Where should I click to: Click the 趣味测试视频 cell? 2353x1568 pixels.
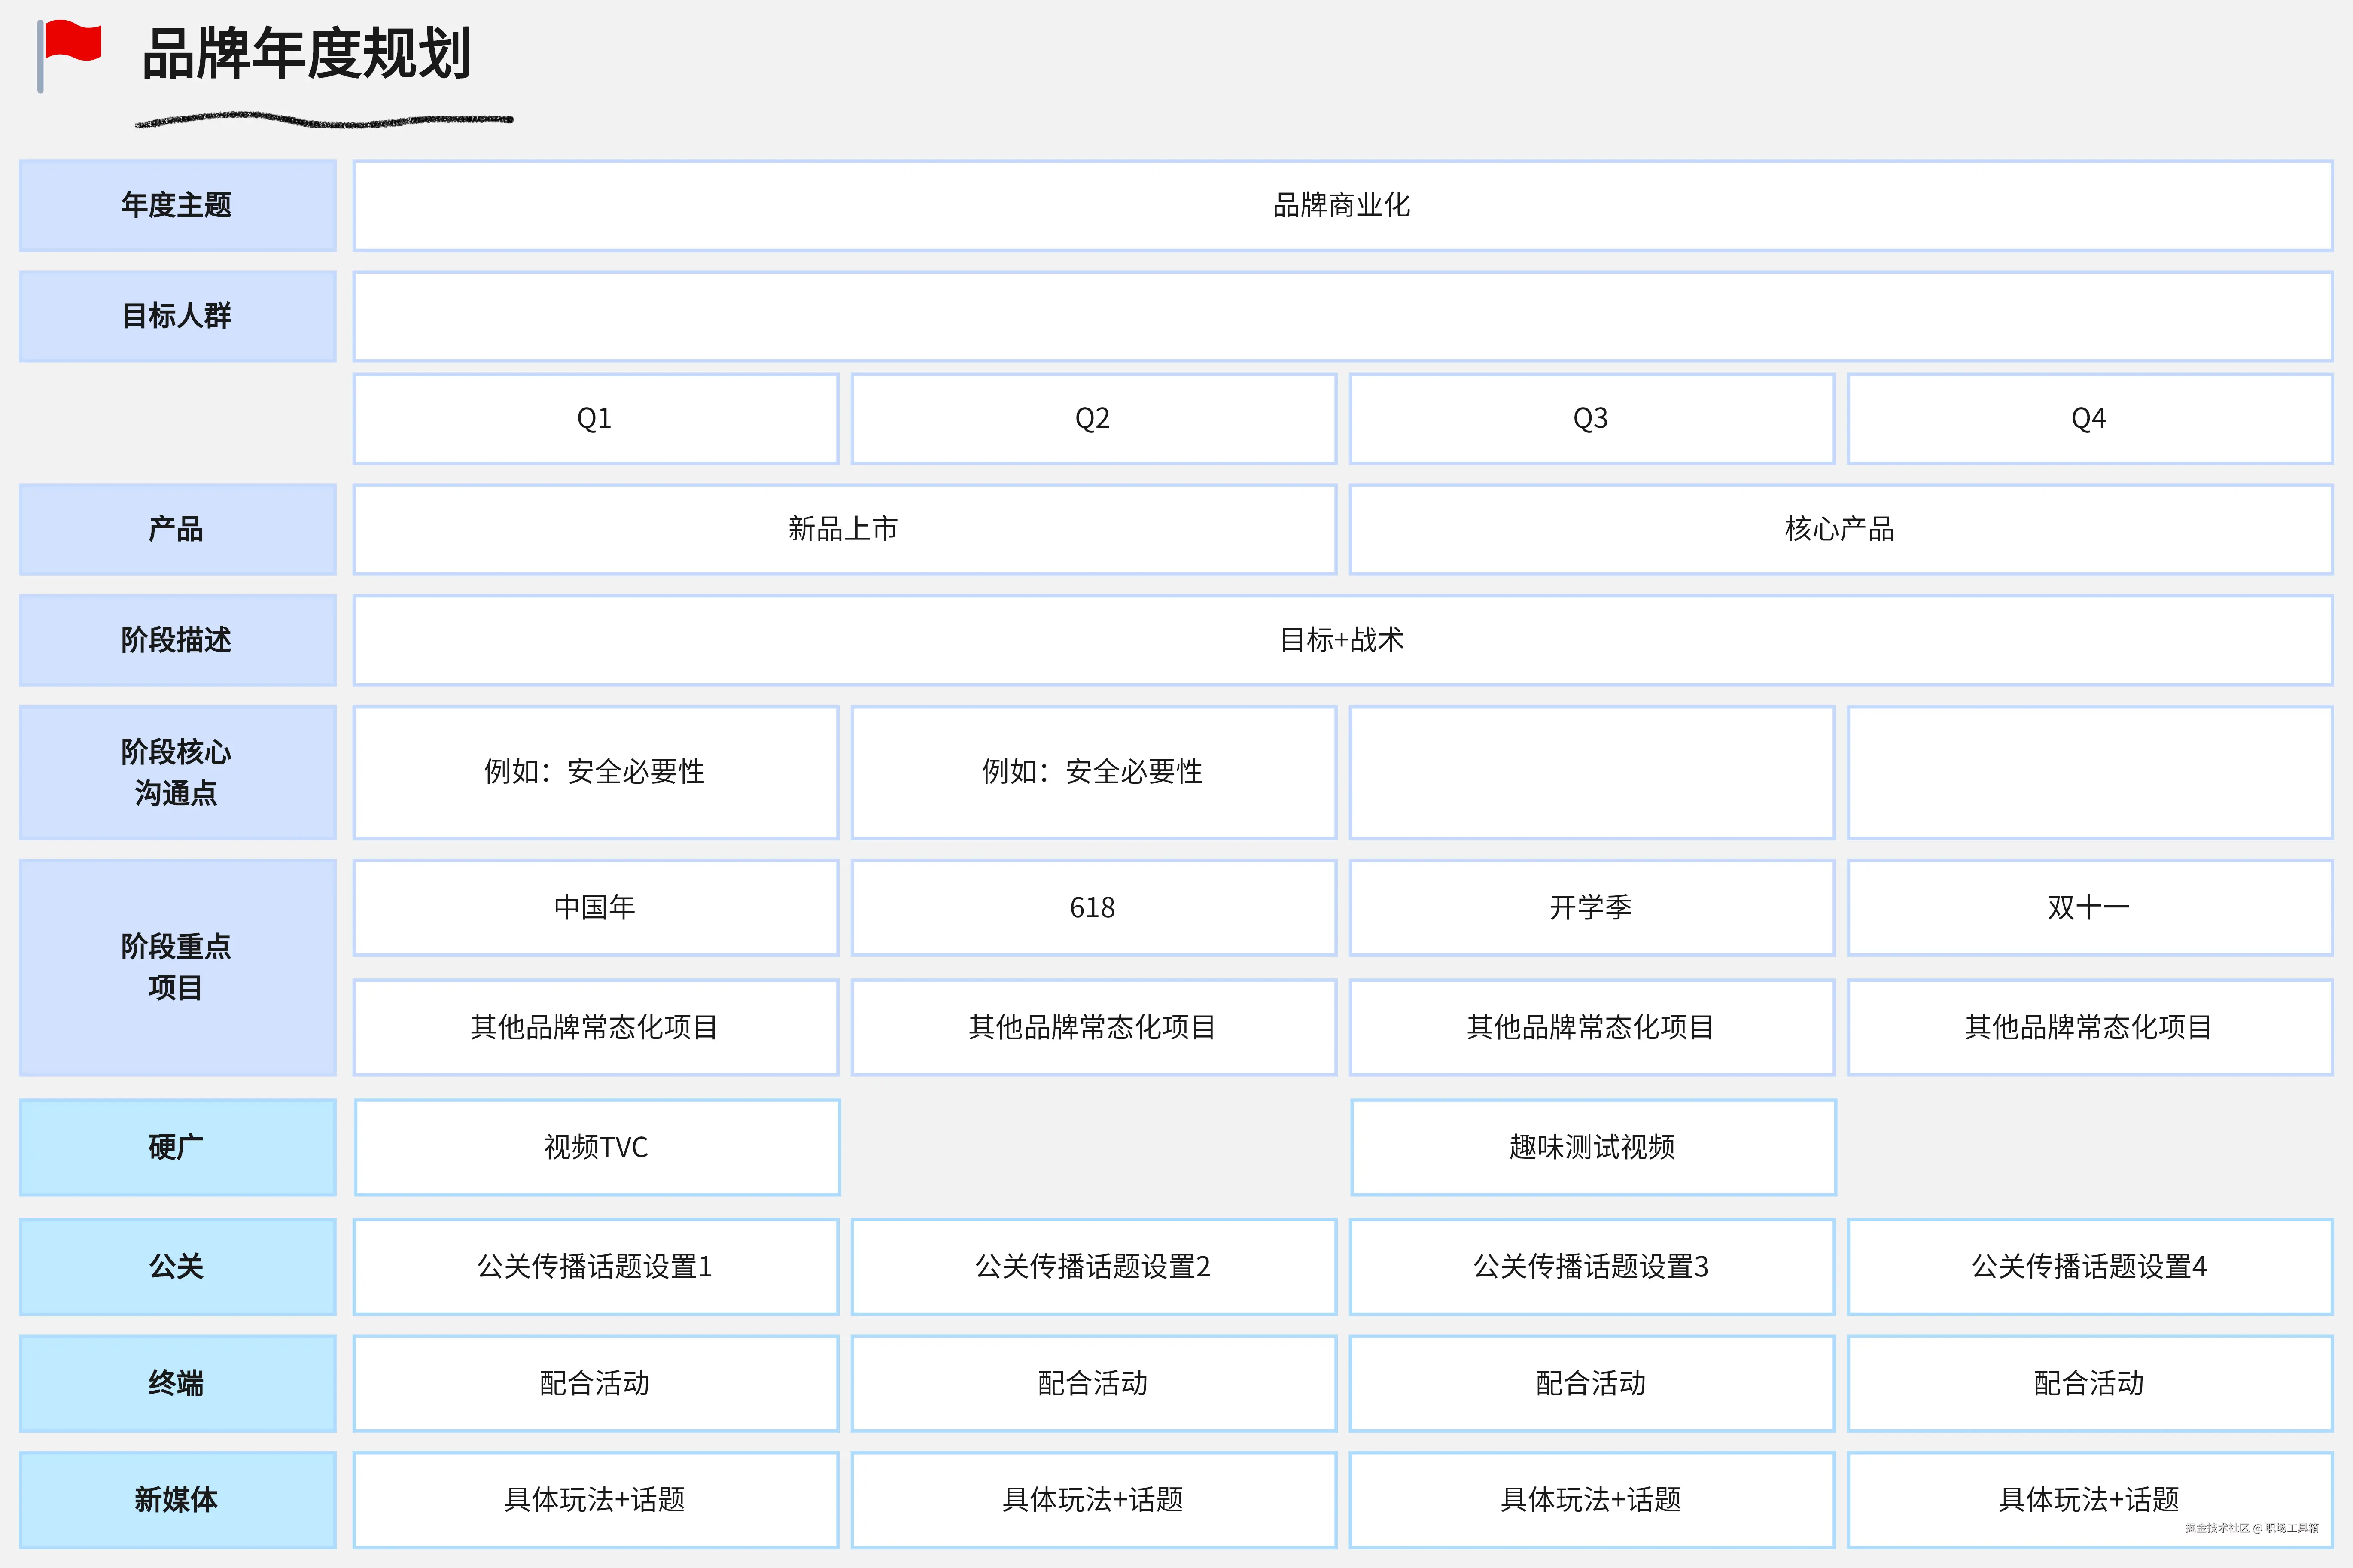1592,1147
